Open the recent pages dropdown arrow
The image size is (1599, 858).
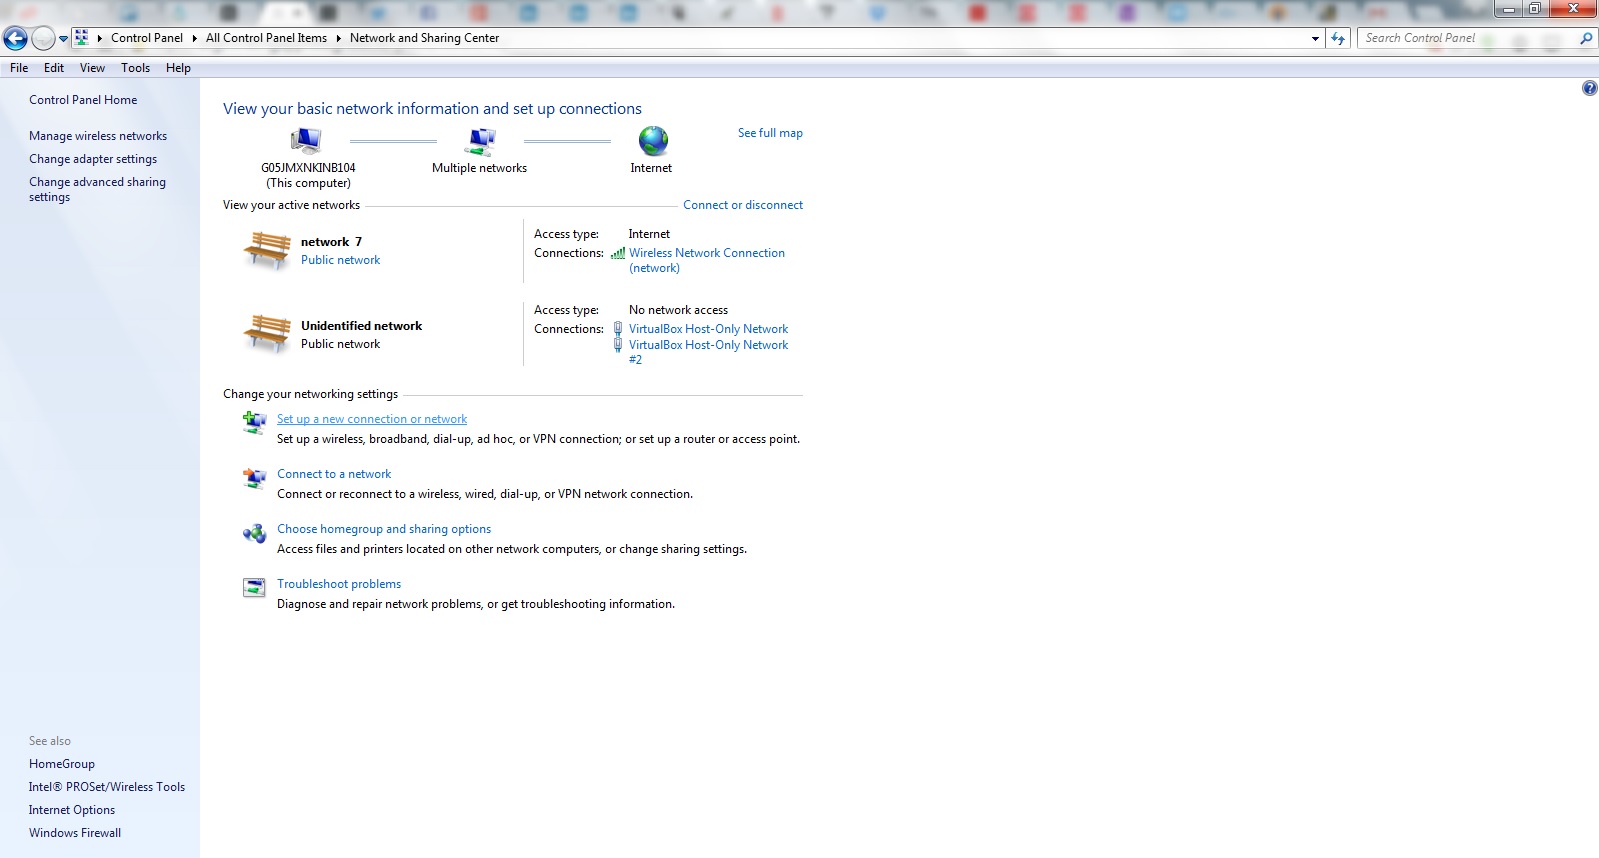pyautogui.click(x=63, y=39)
